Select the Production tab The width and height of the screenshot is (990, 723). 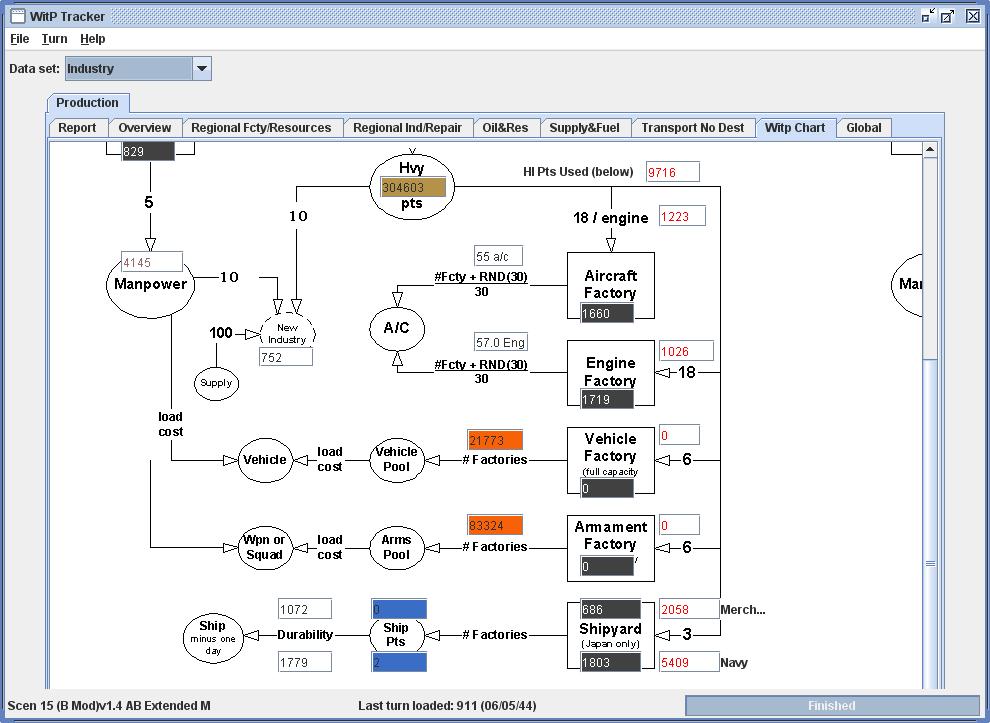tap(87, 102)
